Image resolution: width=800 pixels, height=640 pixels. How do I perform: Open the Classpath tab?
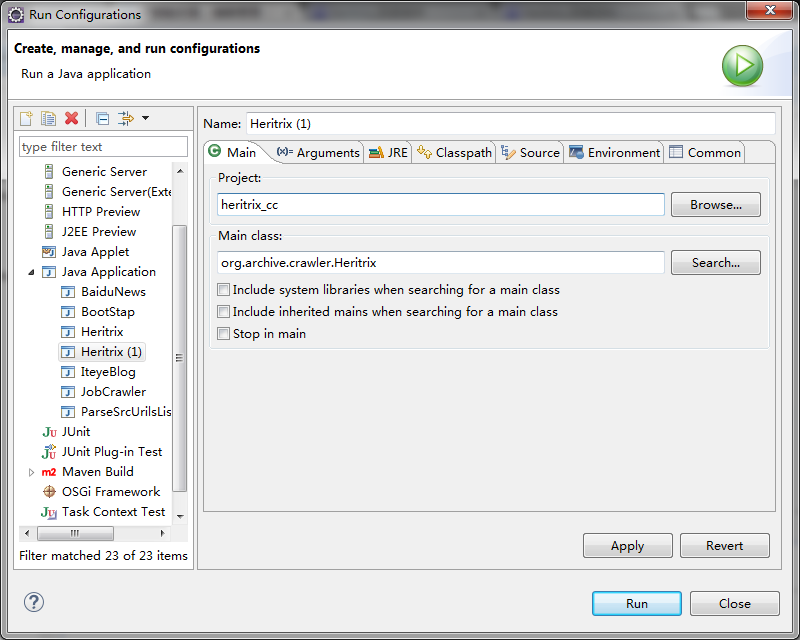[x=455, y=153]
